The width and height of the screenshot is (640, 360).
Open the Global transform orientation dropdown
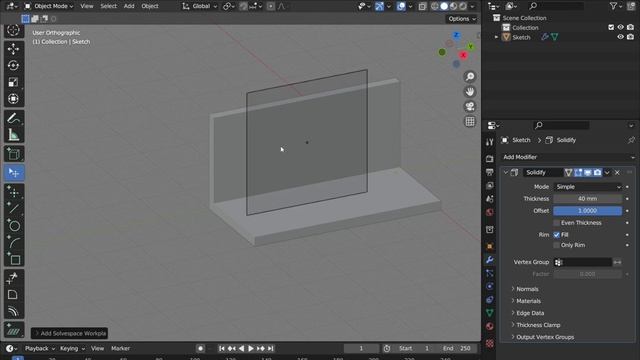pyautogui.click(x=200, y=6)
